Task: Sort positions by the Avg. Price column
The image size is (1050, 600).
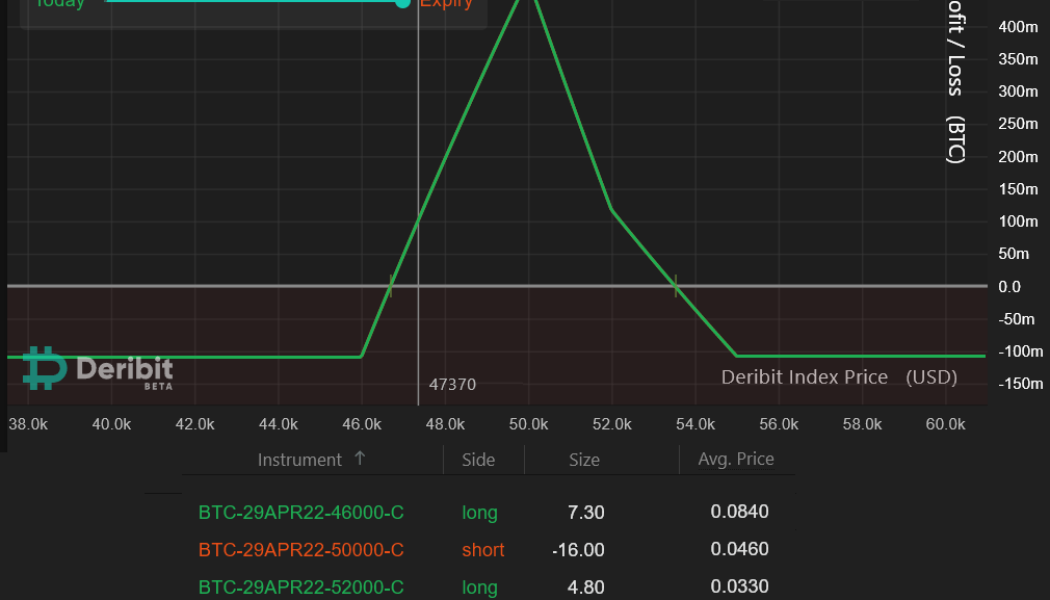Action: (x=736, y=459)
